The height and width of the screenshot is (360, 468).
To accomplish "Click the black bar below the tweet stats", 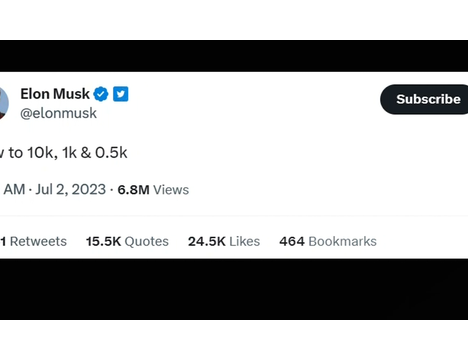I will coord(234,289).
